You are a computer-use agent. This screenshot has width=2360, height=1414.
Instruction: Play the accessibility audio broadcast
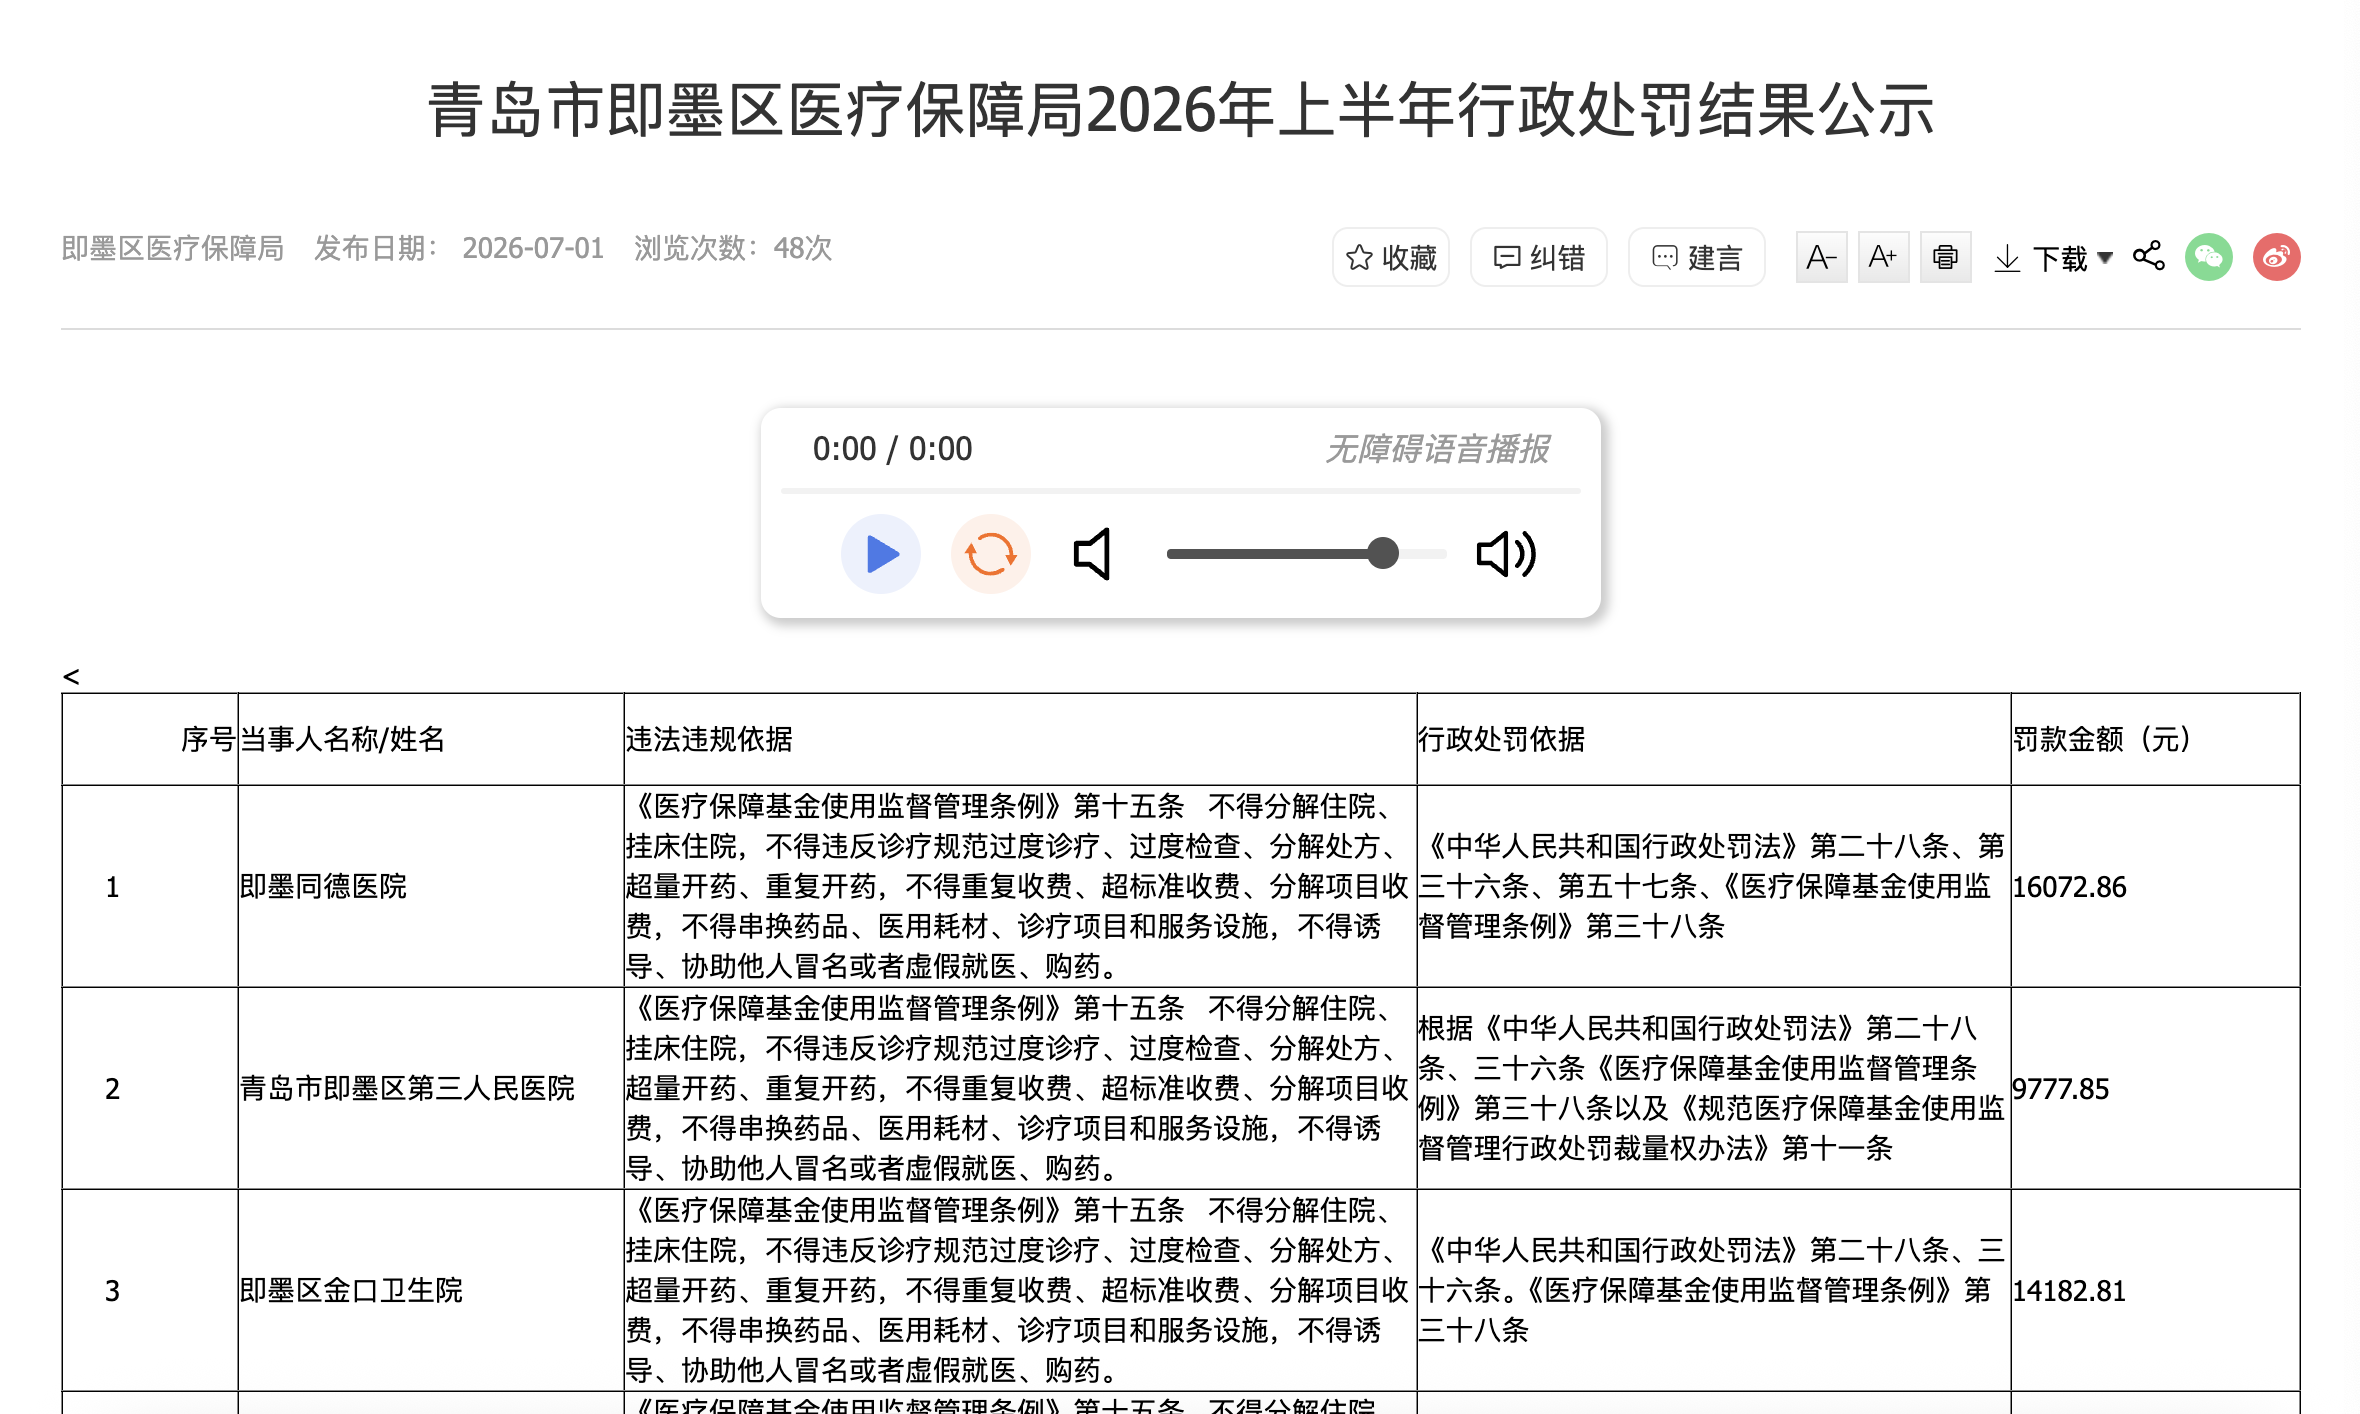click(x=880, y=554)
